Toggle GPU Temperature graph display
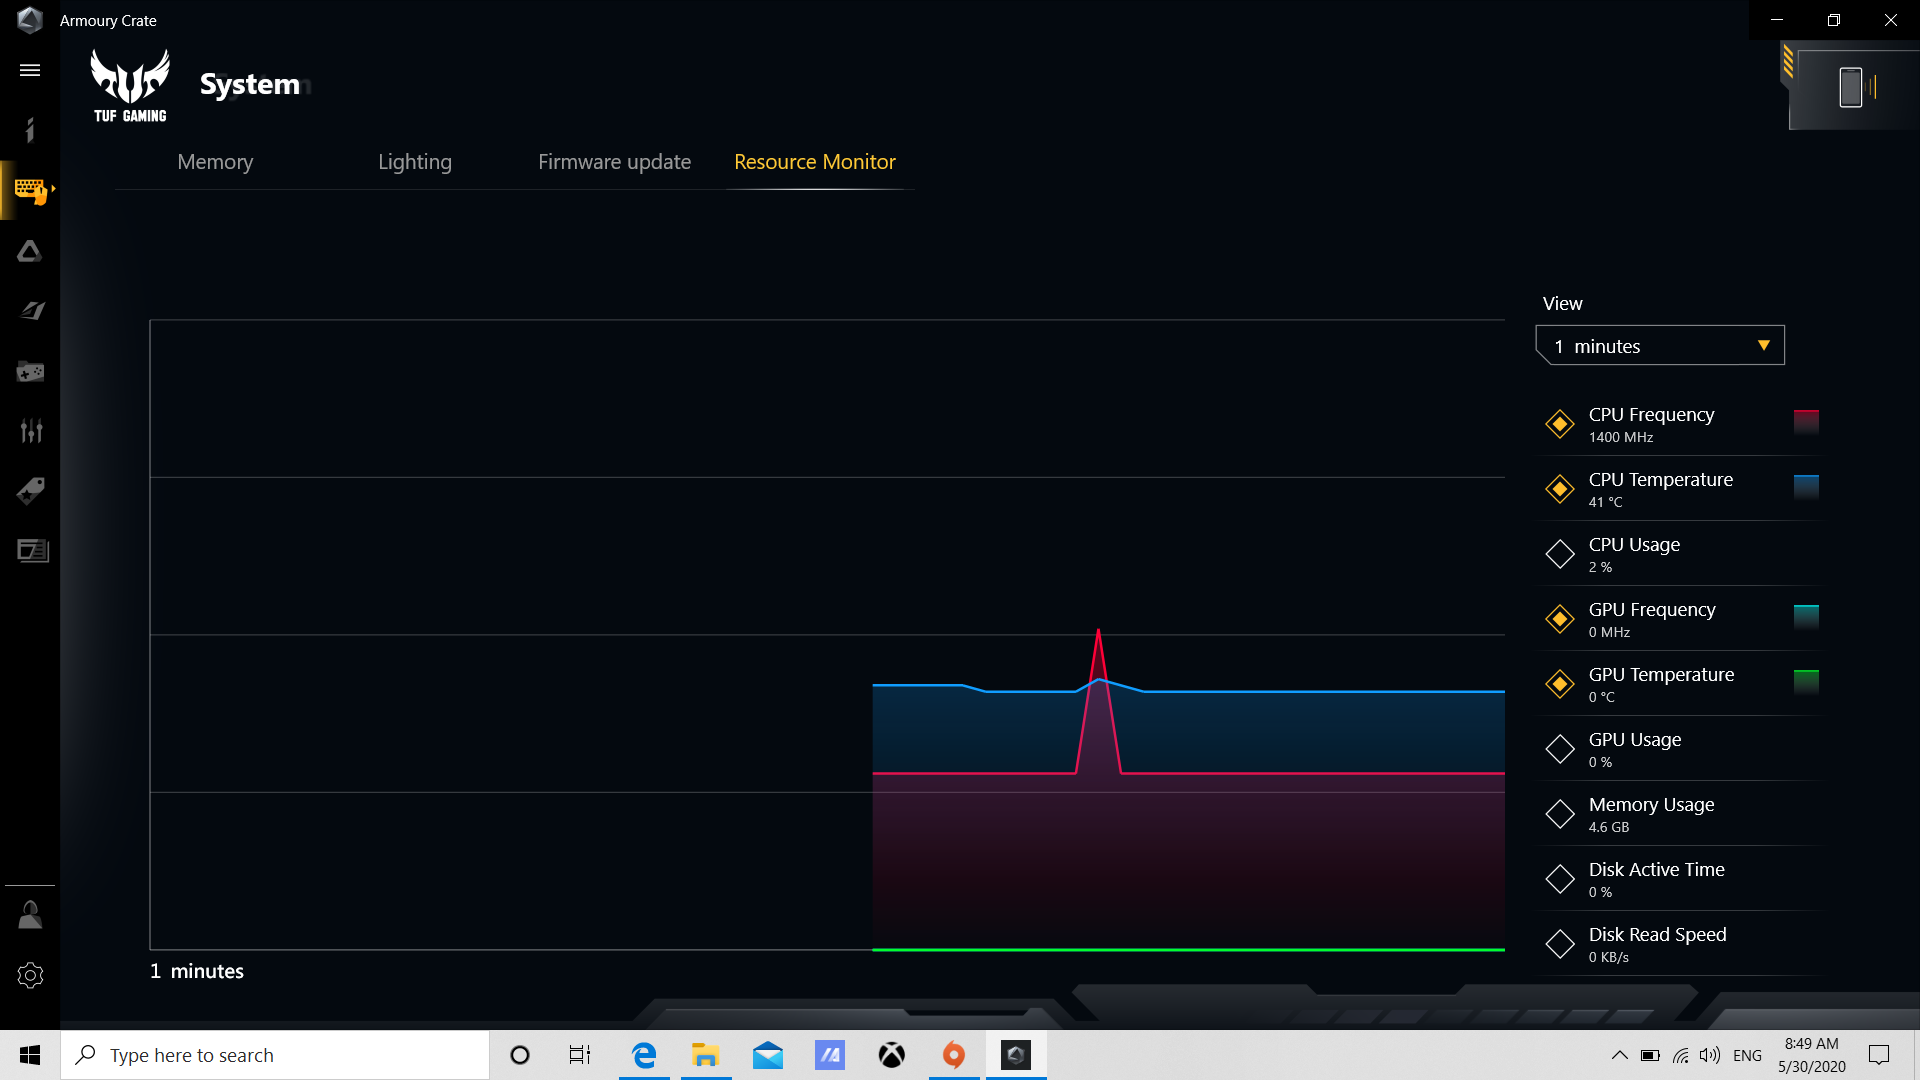1920x1080 pixels. tap(1560, 684)
